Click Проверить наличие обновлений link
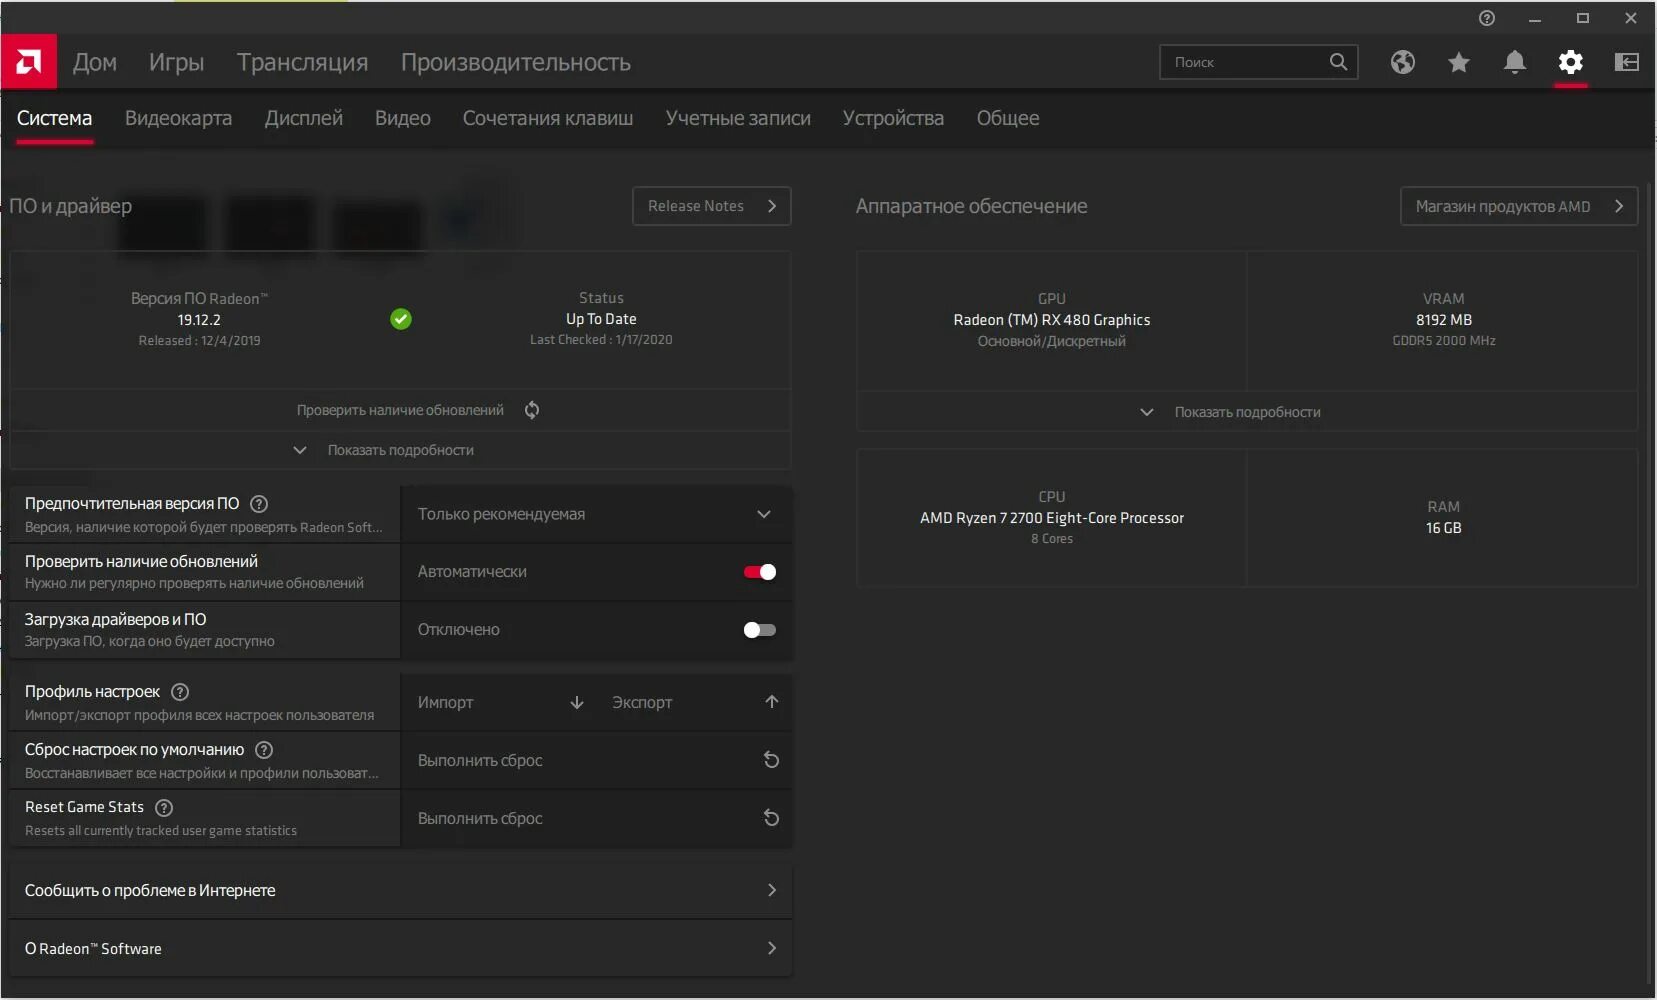Viewport: 1657px width, 1000px height. pos(400,410)
